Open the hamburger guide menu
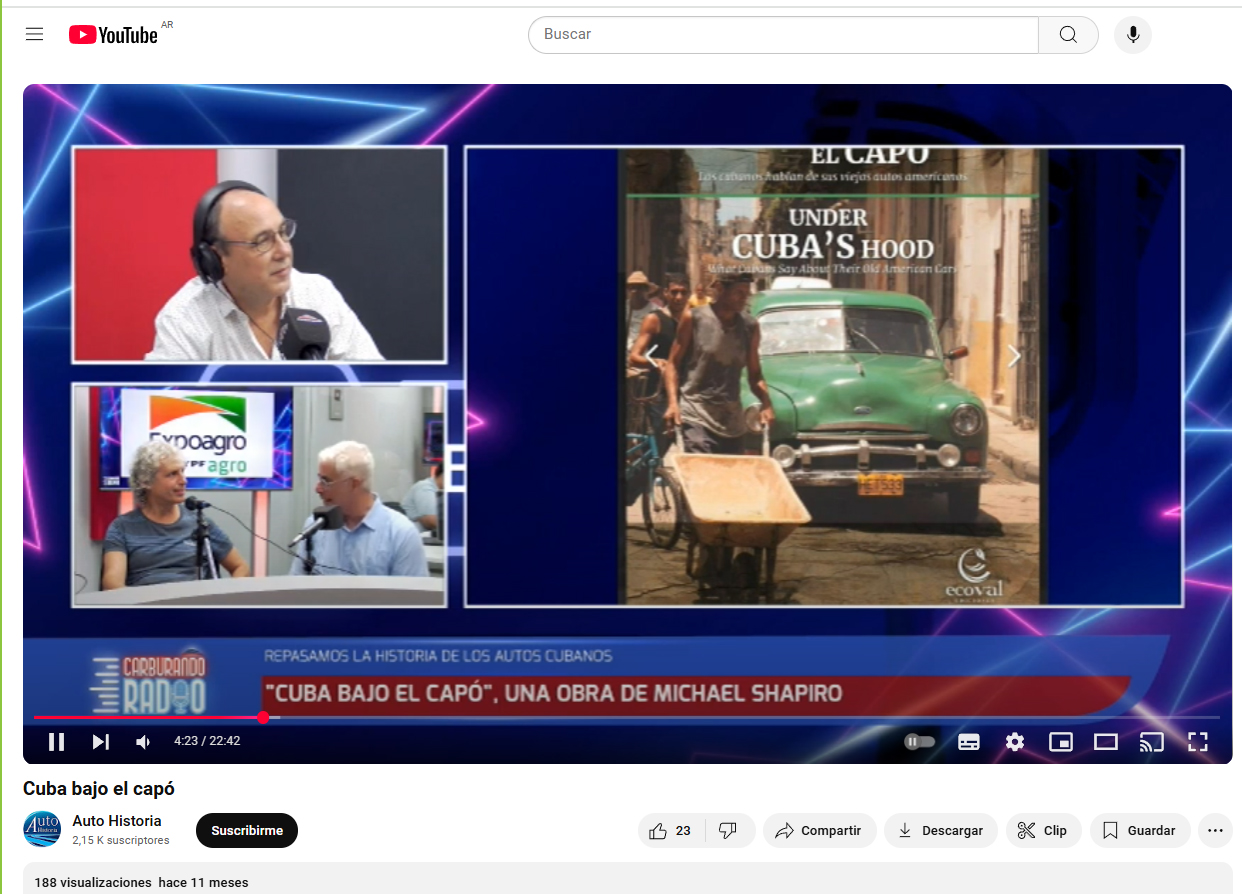 coord(35,34)
